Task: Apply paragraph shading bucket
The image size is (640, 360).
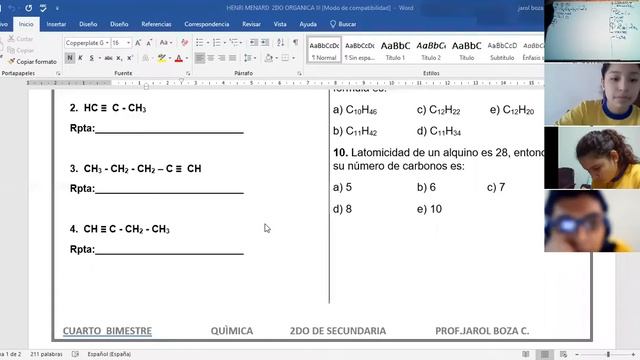Action: tap(269, 58)
